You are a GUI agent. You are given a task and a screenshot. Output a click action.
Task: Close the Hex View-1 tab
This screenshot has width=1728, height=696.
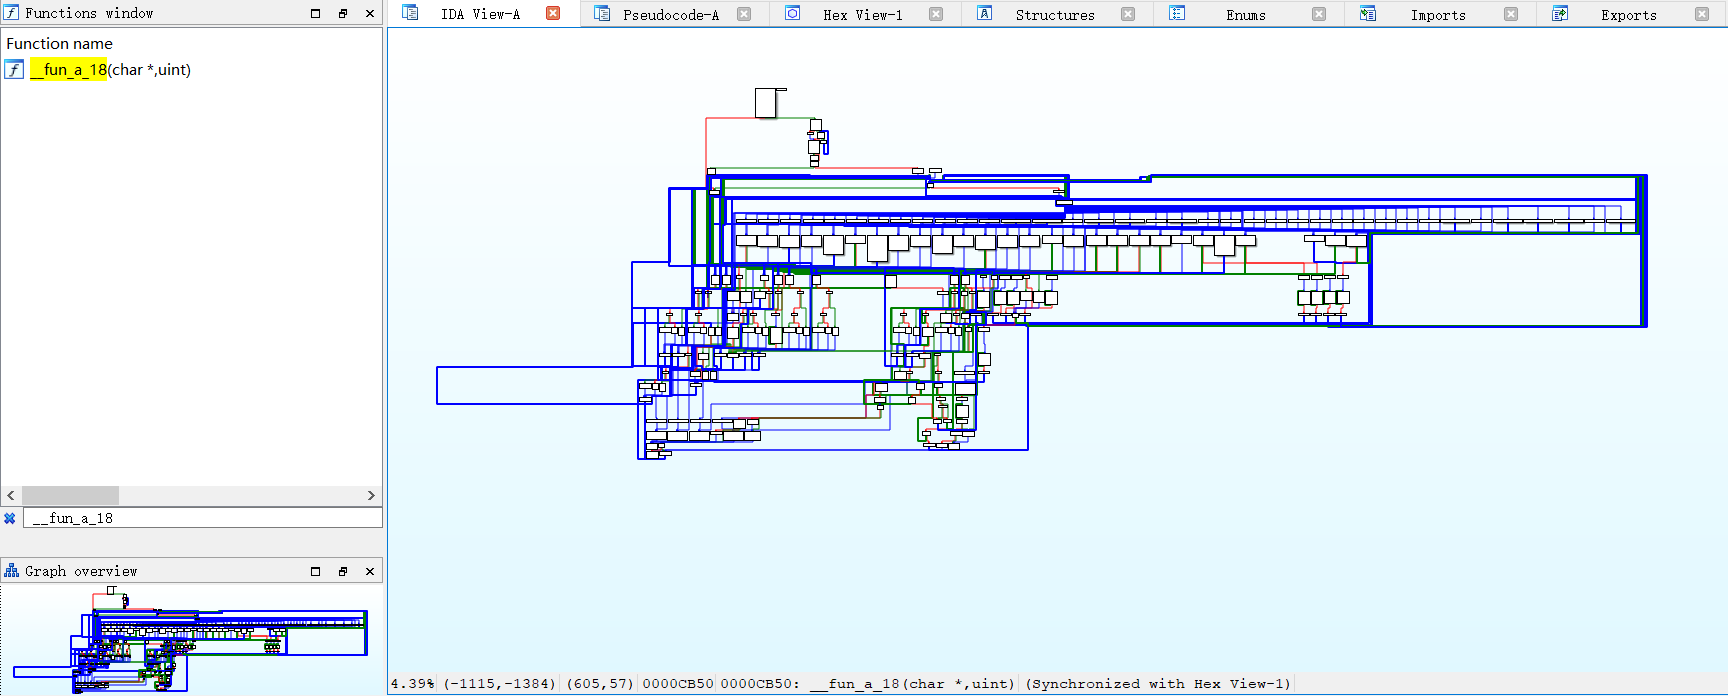point(936,14)
